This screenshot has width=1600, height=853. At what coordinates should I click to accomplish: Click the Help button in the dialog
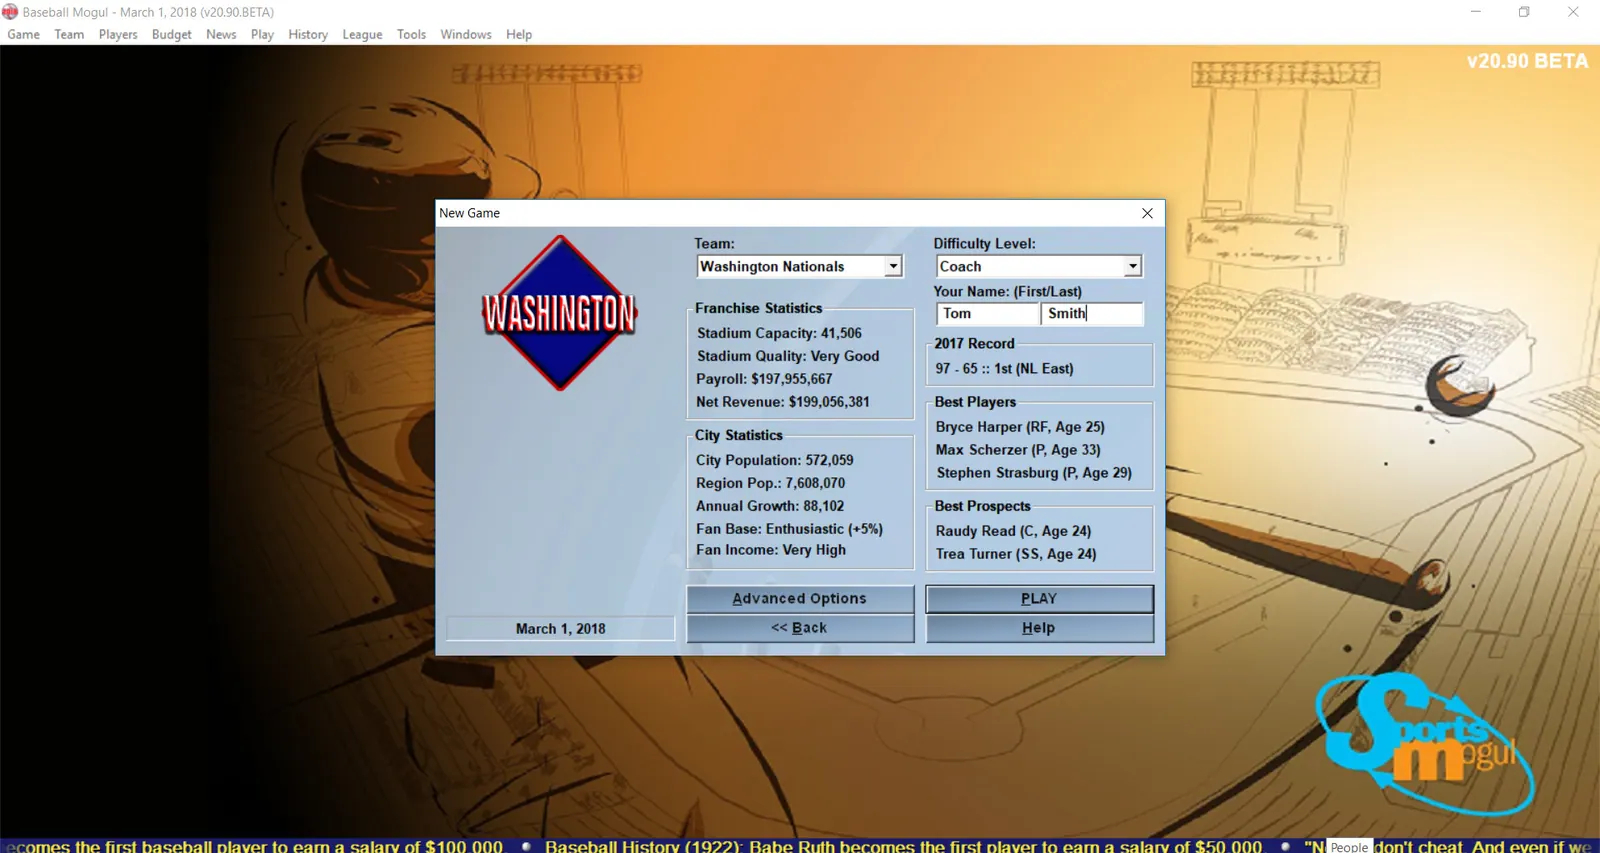1039,628
